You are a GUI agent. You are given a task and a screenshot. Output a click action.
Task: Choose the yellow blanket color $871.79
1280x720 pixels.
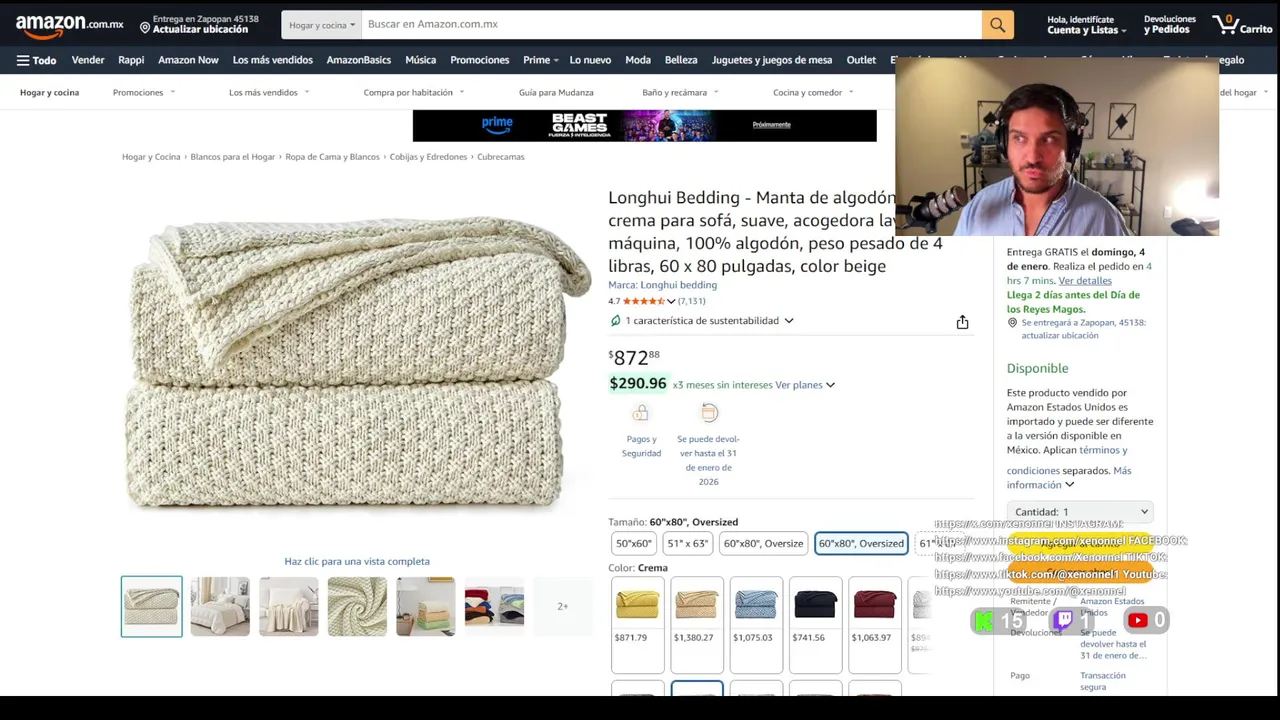[x=637, y=623]
